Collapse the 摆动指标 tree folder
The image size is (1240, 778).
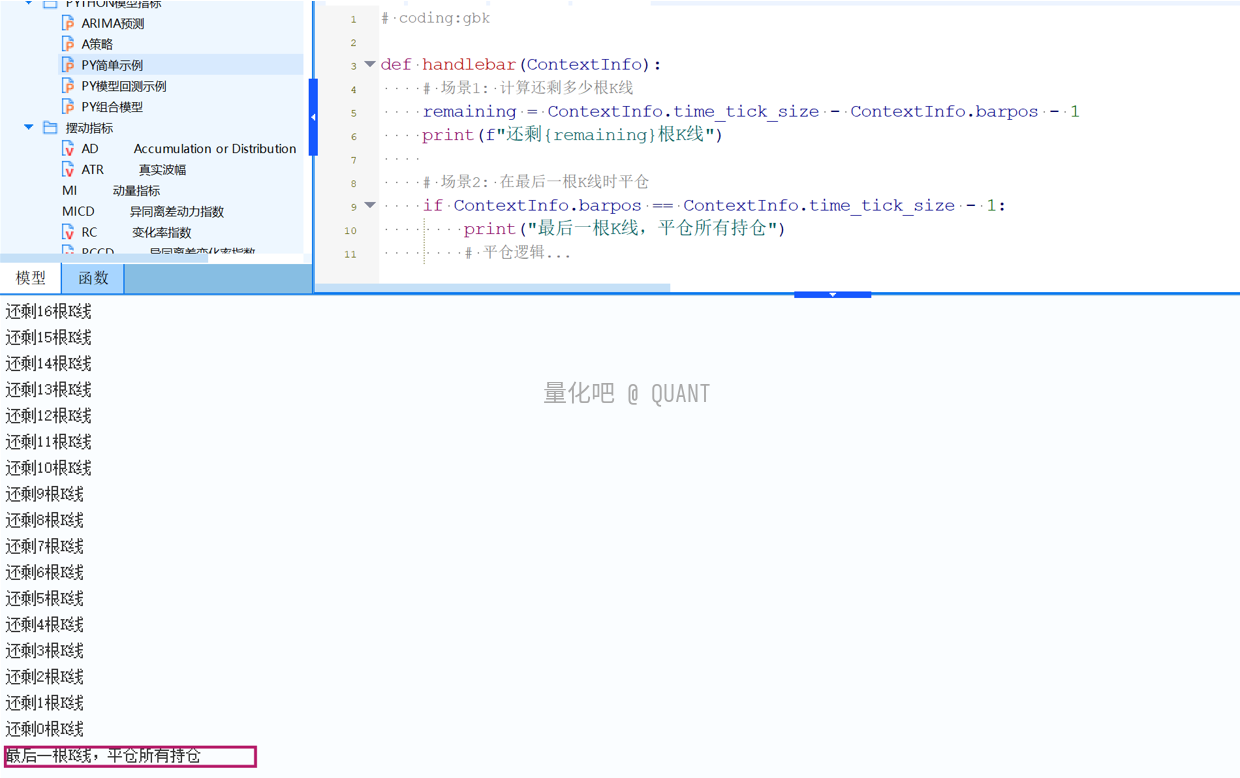tap(29, 128)
